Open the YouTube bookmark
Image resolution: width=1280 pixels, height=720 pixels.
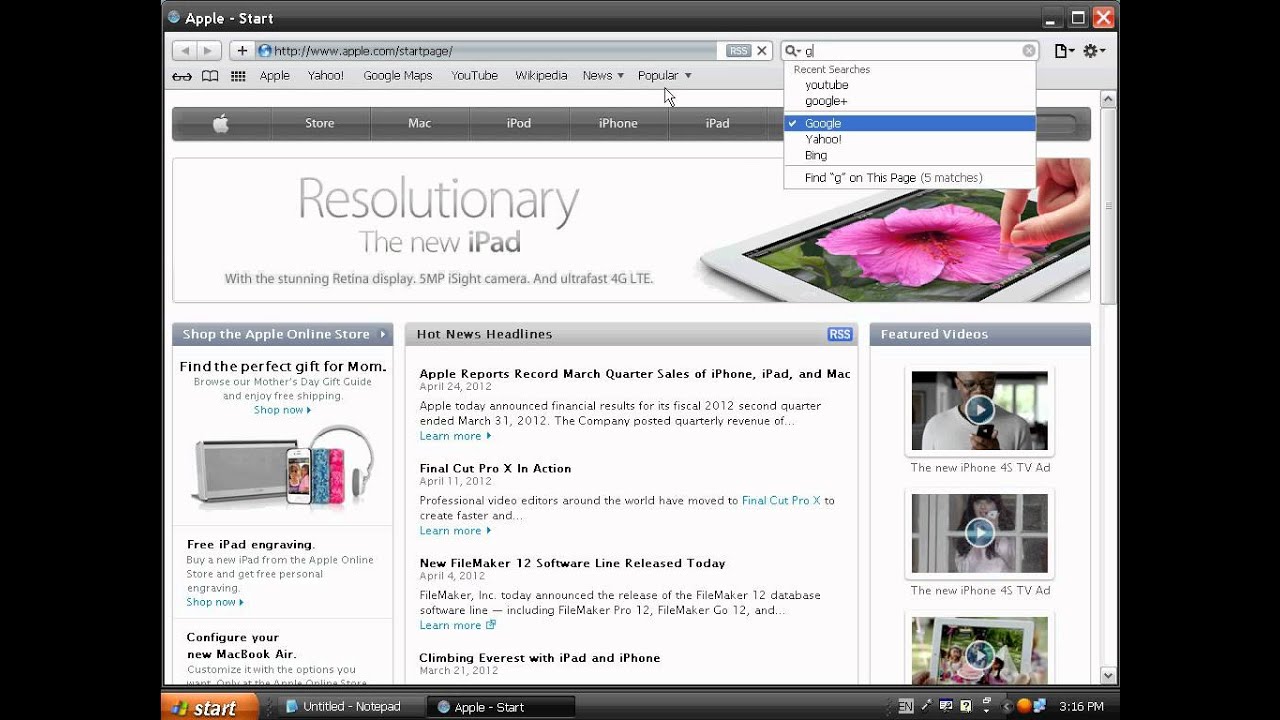(x=474, y=75)
